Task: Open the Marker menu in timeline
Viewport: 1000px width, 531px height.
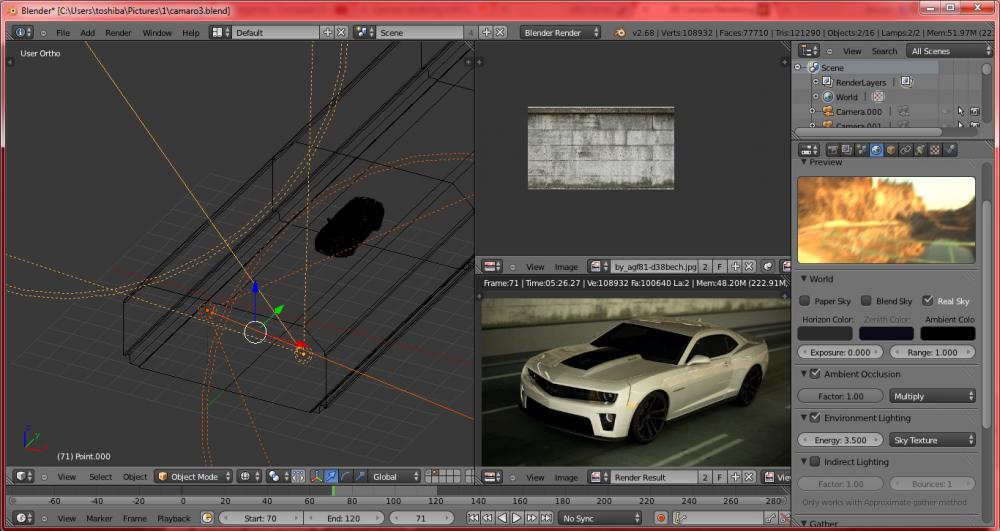Action: point(99,518)
